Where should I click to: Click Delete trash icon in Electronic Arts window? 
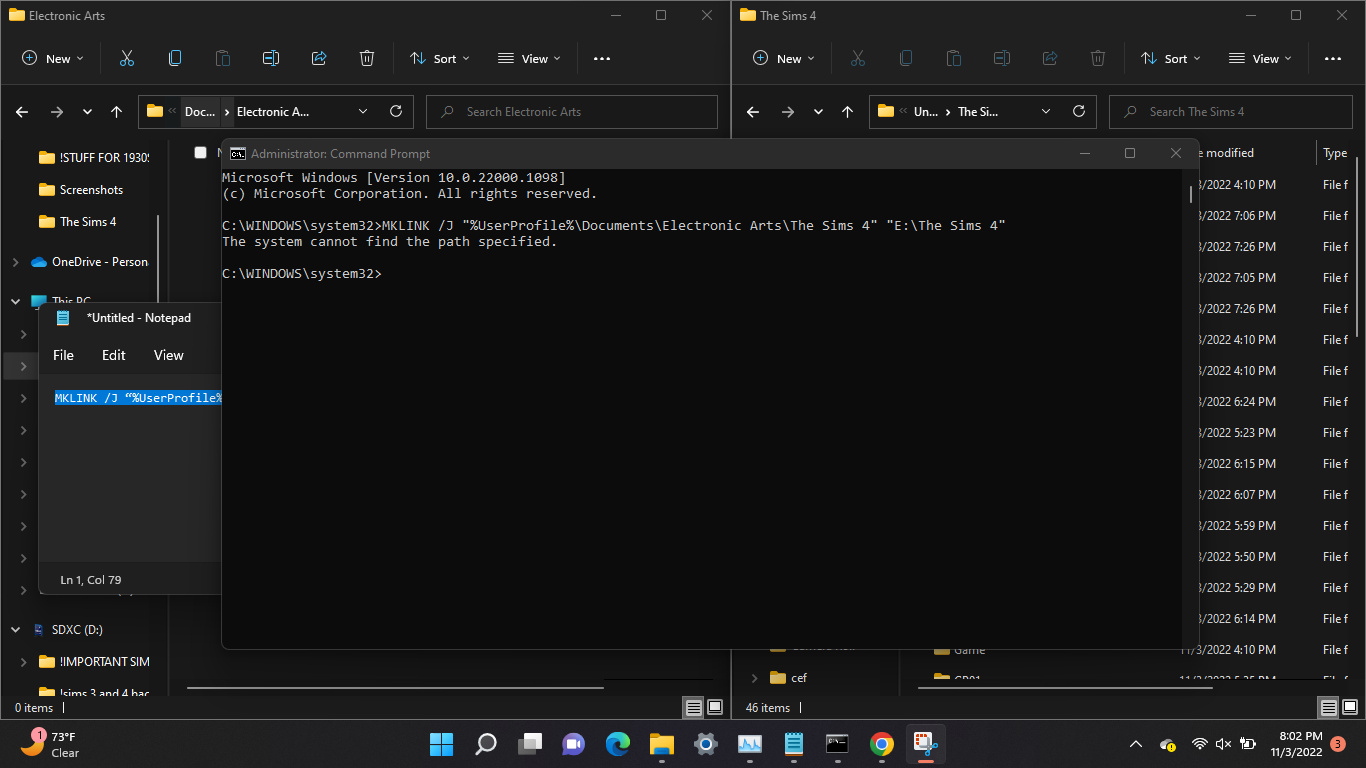pos(367,59)
